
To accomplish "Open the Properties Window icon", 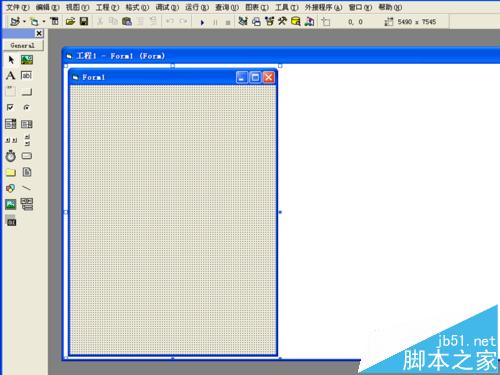I will coord(256,22).
